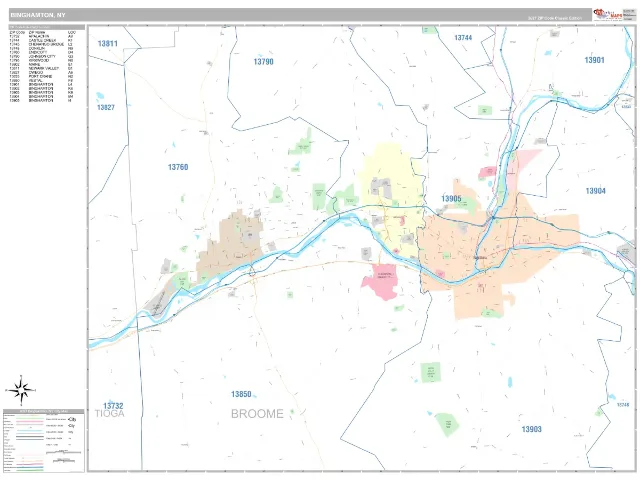
Task: Click the JOHNSON CITY row in ZIP index
Action: point(42,56)
